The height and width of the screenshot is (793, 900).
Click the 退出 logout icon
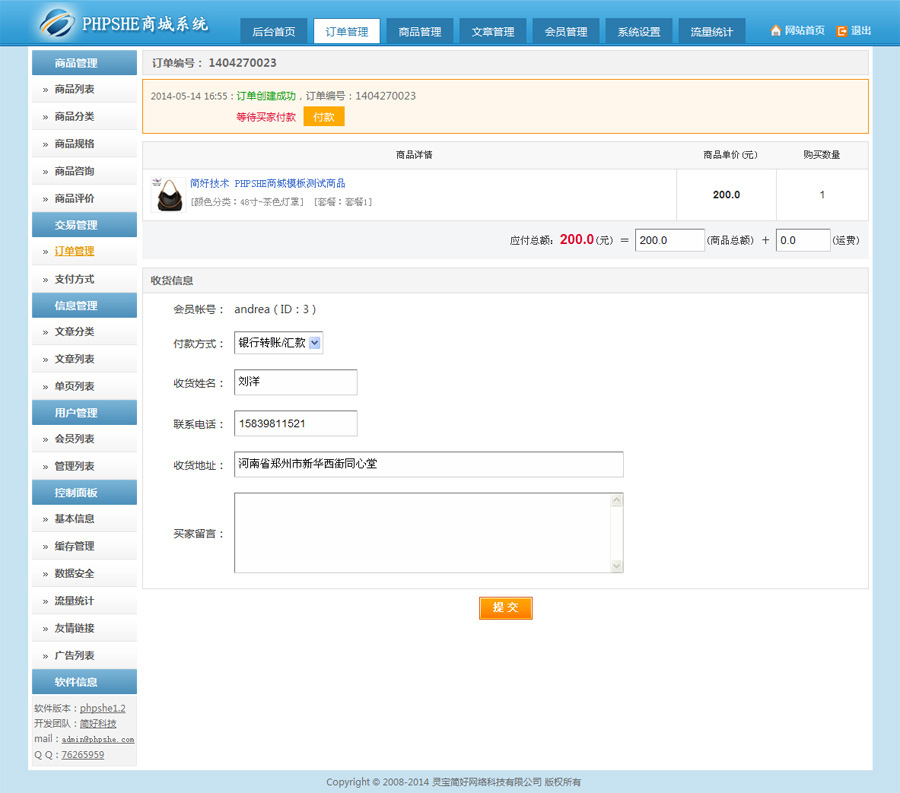click(842, 31)
